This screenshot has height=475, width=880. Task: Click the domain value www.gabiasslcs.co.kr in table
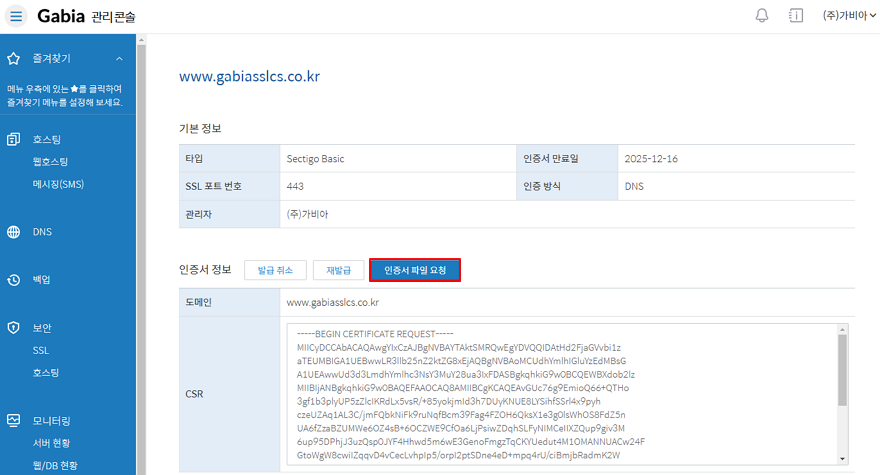333,303
